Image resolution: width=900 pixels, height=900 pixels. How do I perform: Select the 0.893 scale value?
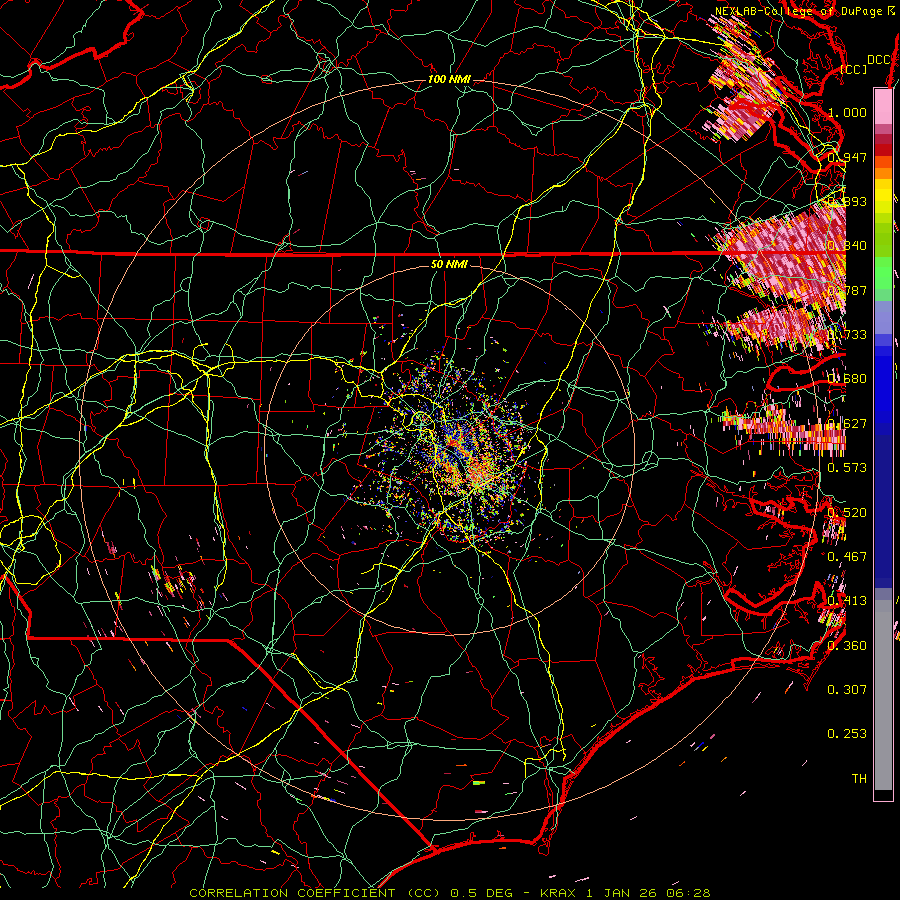pos(847,201)
